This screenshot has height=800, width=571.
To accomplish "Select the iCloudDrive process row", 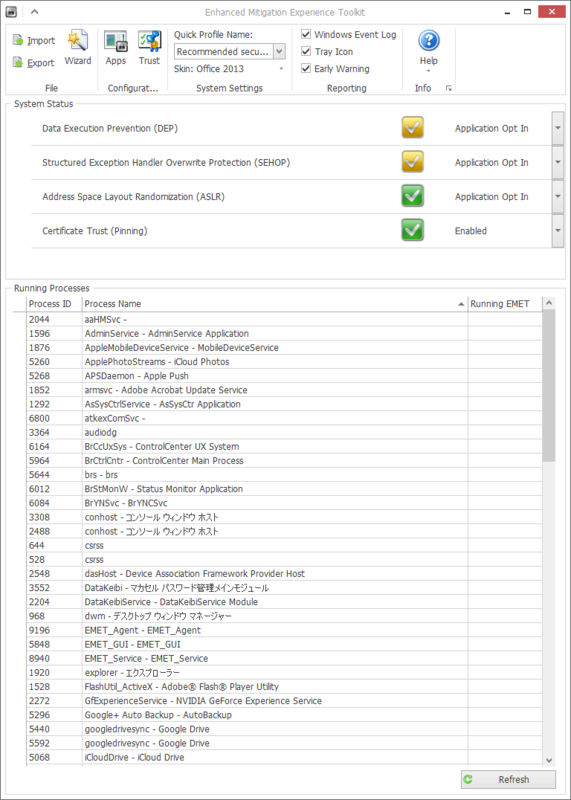I will [285, 758].
